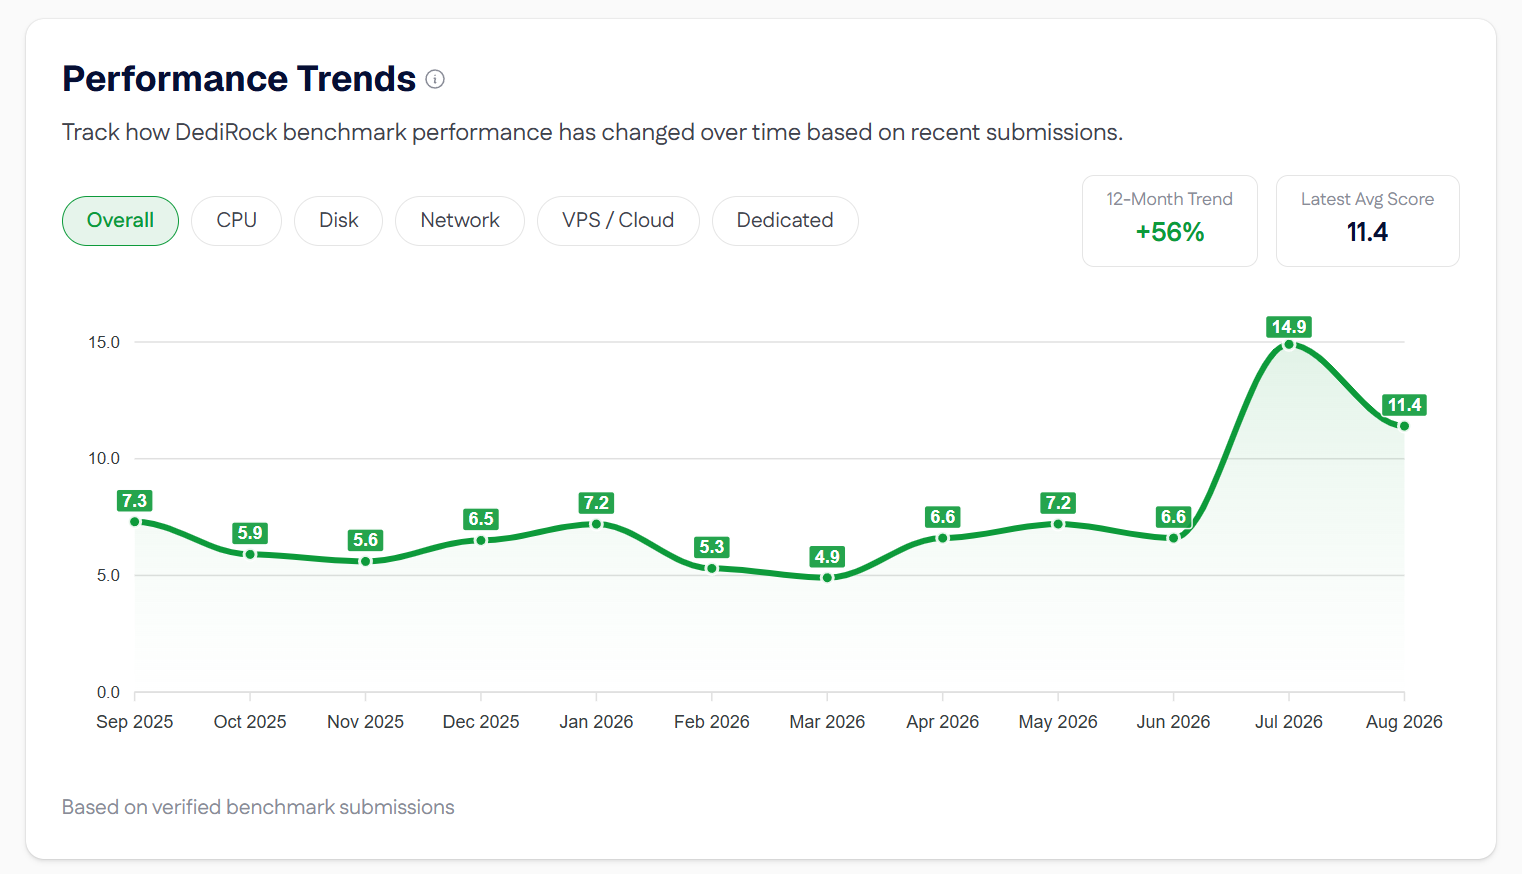1522x874 pixels.
Task: Open the Disk benchmark tab
Action: (338, 221)
